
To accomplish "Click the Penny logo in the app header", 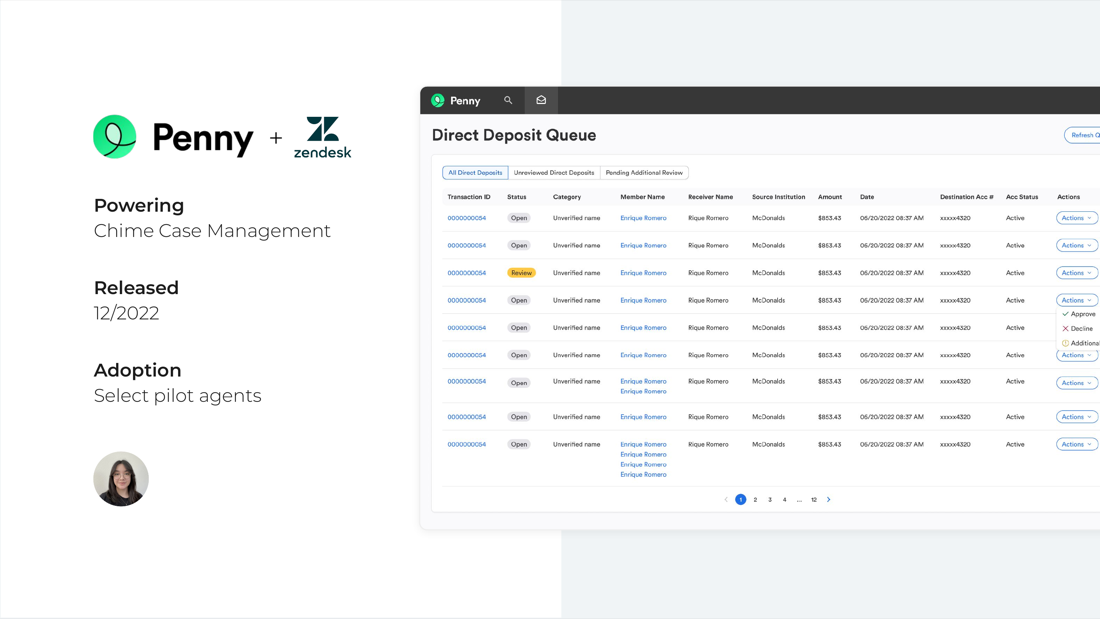I will [456, 100].
